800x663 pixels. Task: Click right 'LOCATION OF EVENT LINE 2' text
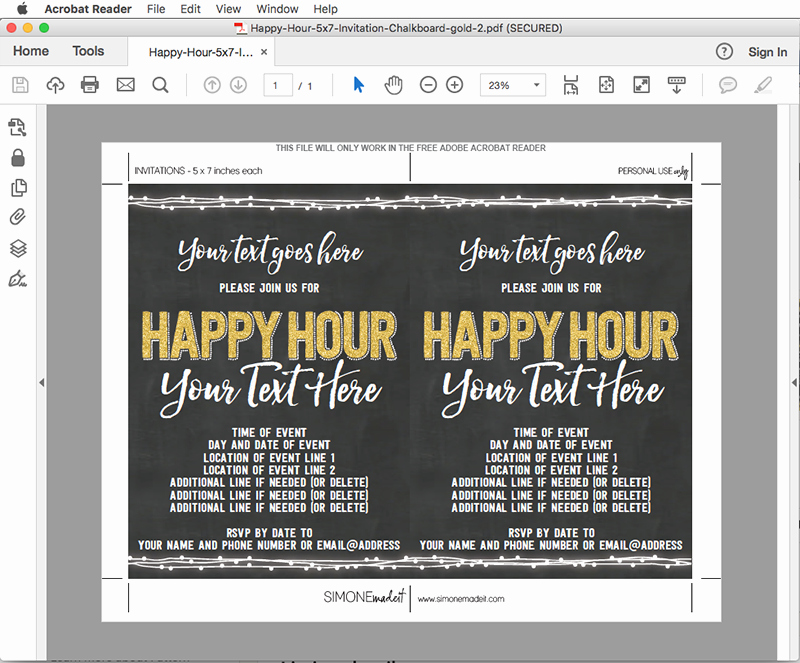point(551,470)
